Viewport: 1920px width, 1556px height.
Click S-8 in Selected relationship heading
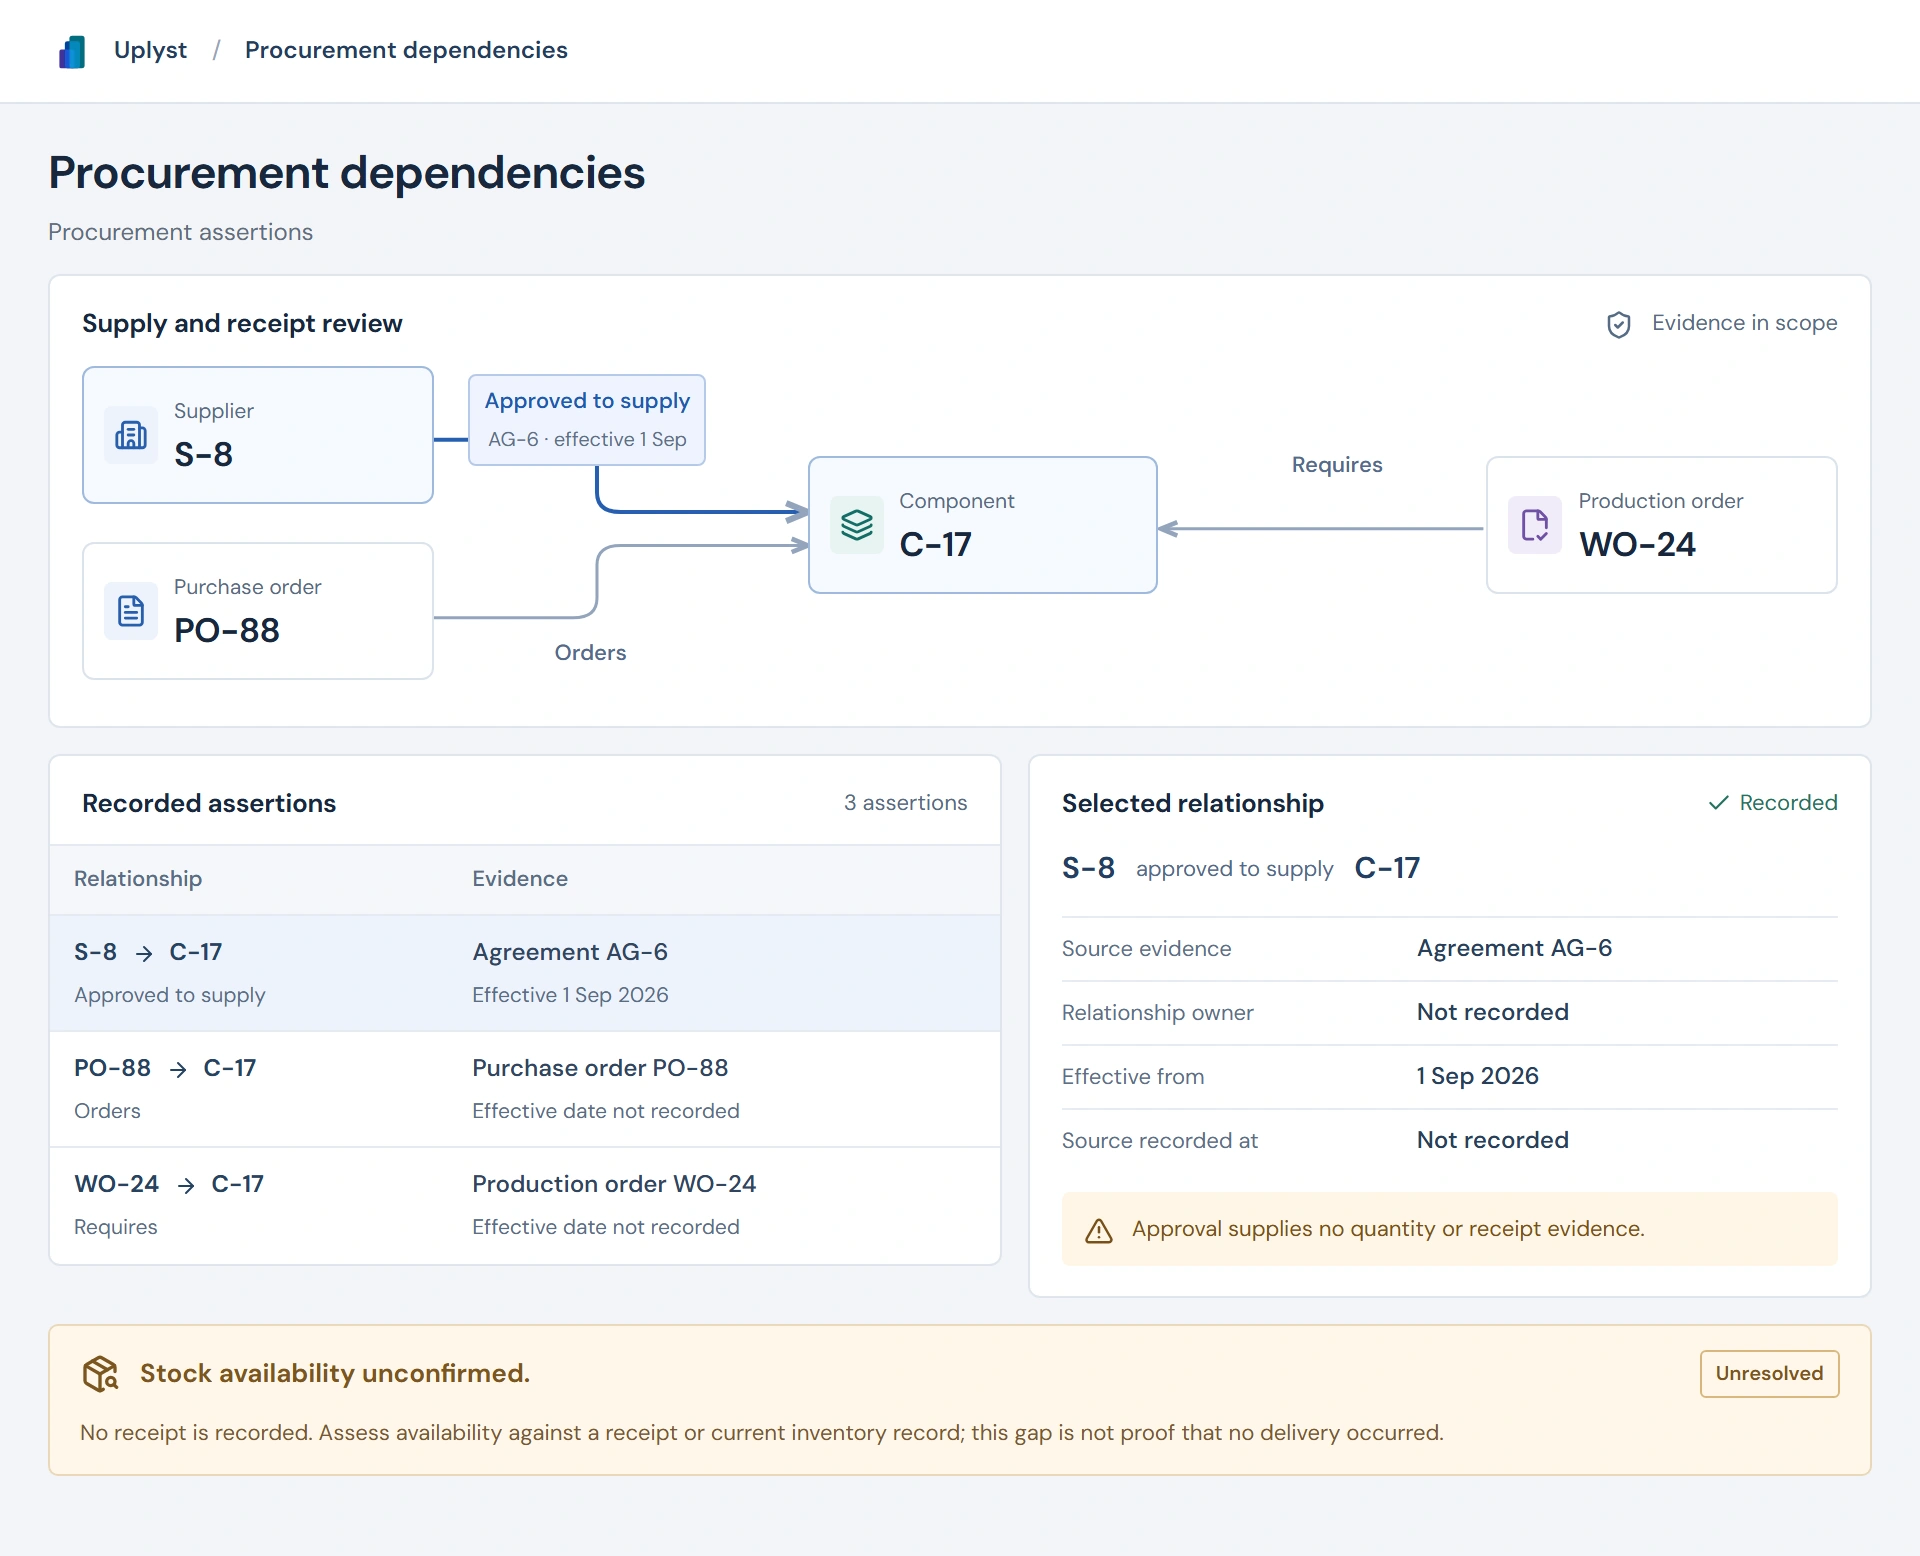point(1088,868)
